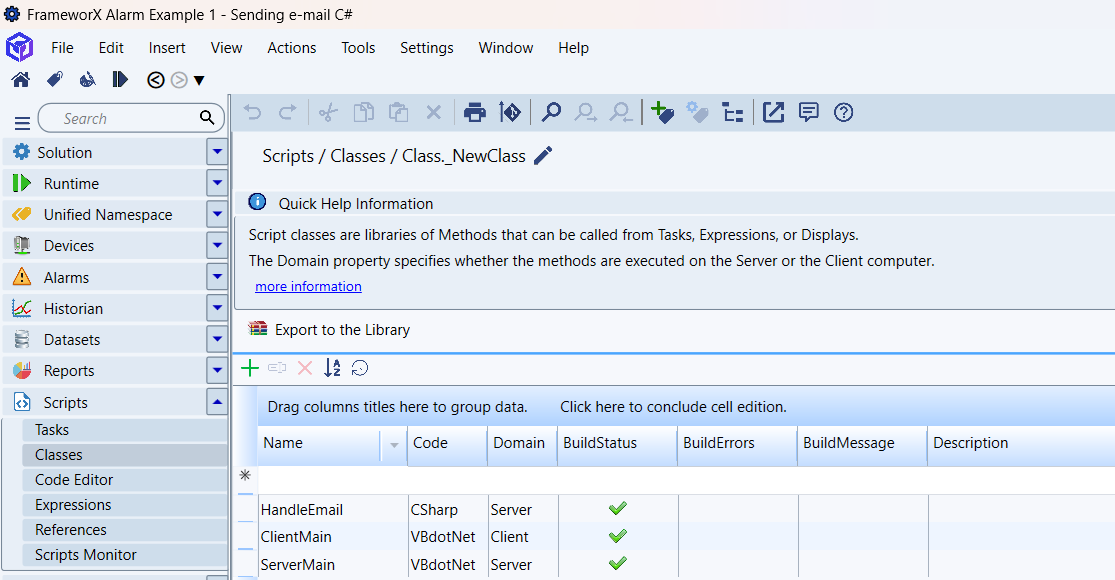
Task: Click the Home icon in the top toolbar
Action: click(20, 80)
